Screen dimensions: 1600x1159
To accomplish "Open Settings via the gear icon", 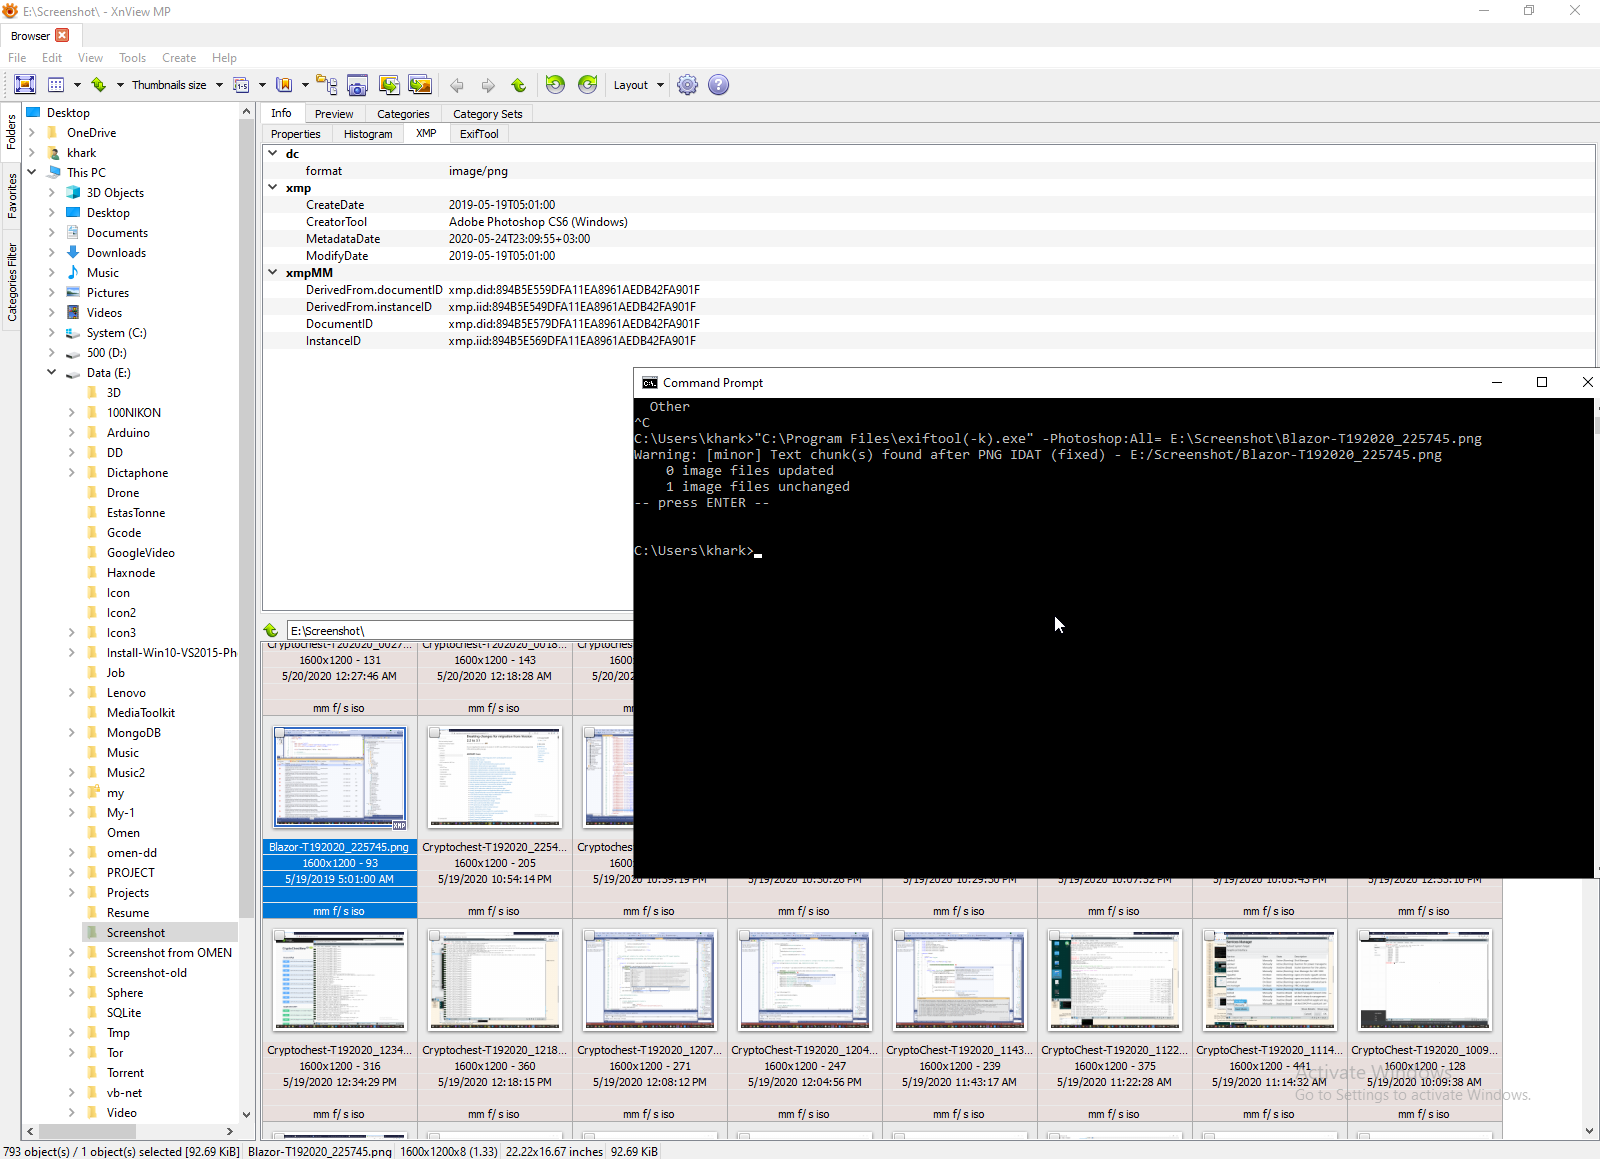I will pyautogui.click(x=687, y=85).
